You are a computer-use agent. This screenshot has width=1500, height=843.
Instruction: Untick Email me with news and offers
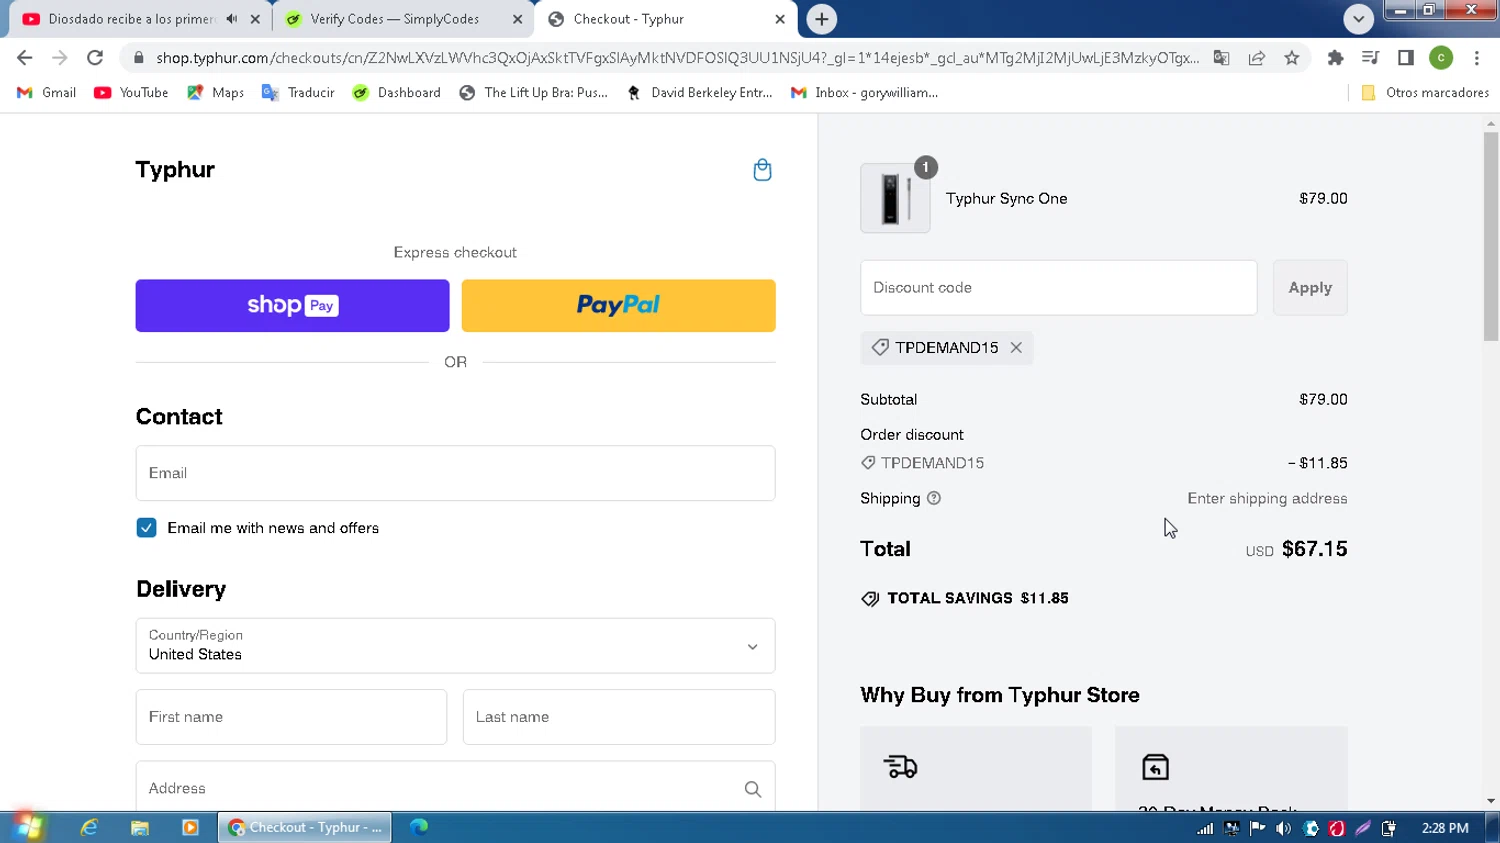(146, 528)
